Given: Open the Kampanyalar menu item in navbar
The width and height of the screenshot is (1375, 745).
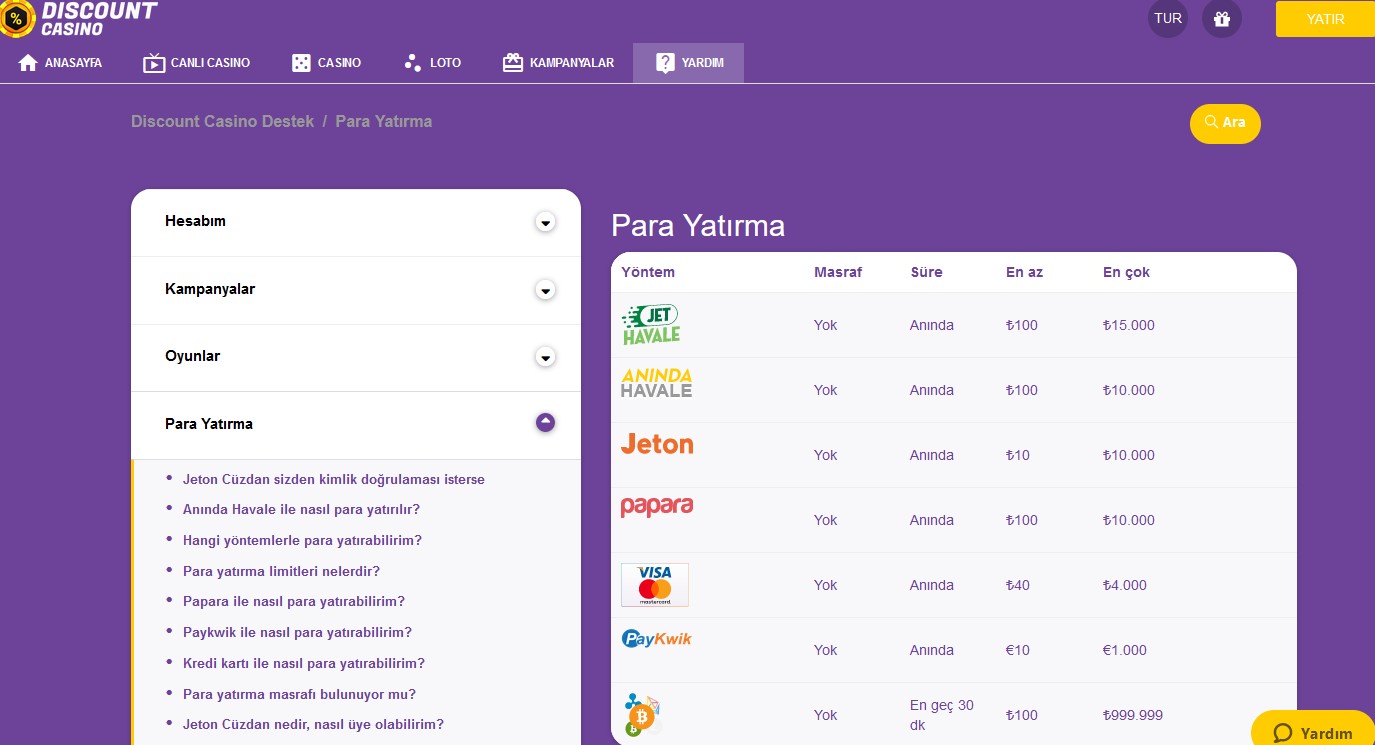Looking at the screenshot, I should pos(558,63).
